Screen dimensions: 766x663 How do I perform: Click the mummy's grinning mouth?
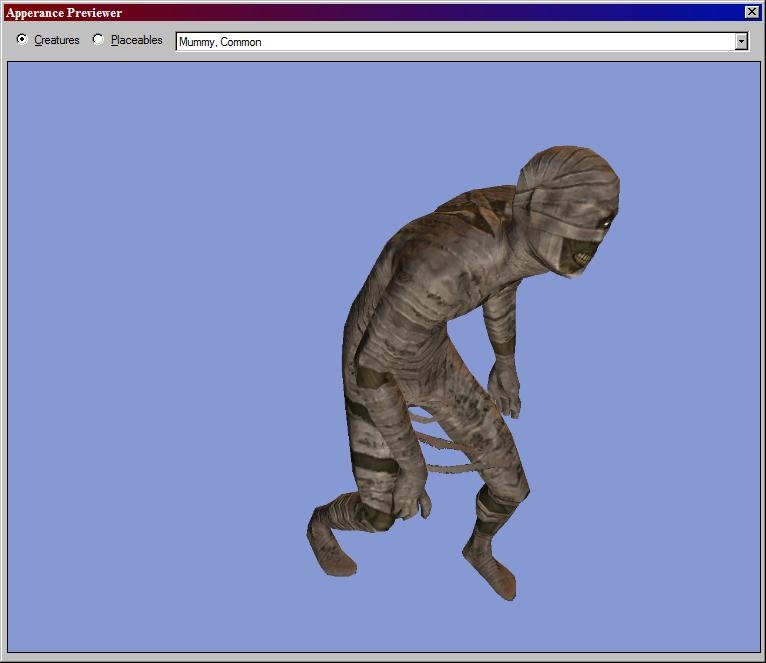[582, 260]
